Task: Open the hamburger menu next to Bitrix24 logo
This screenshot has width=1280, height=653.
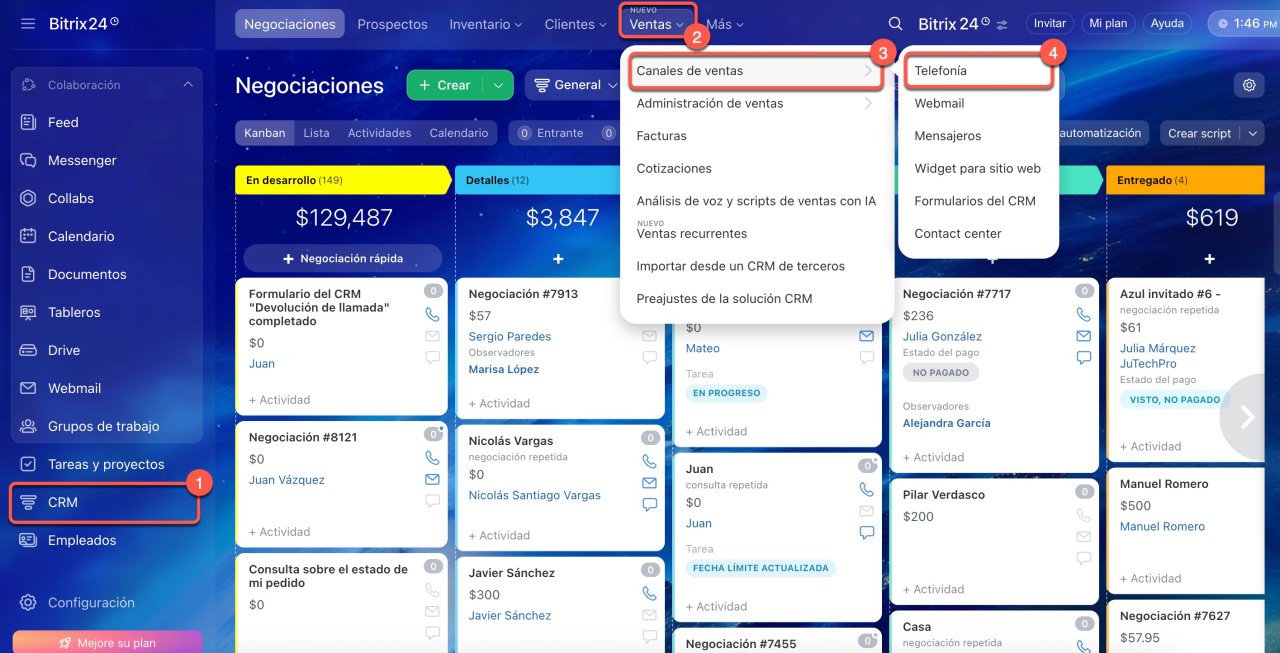Action: (28, 23)
